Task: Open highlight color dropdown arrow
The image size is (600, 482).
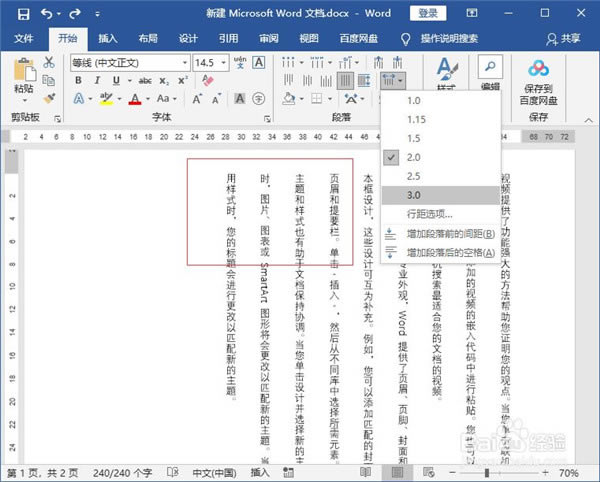Action: 119,99
